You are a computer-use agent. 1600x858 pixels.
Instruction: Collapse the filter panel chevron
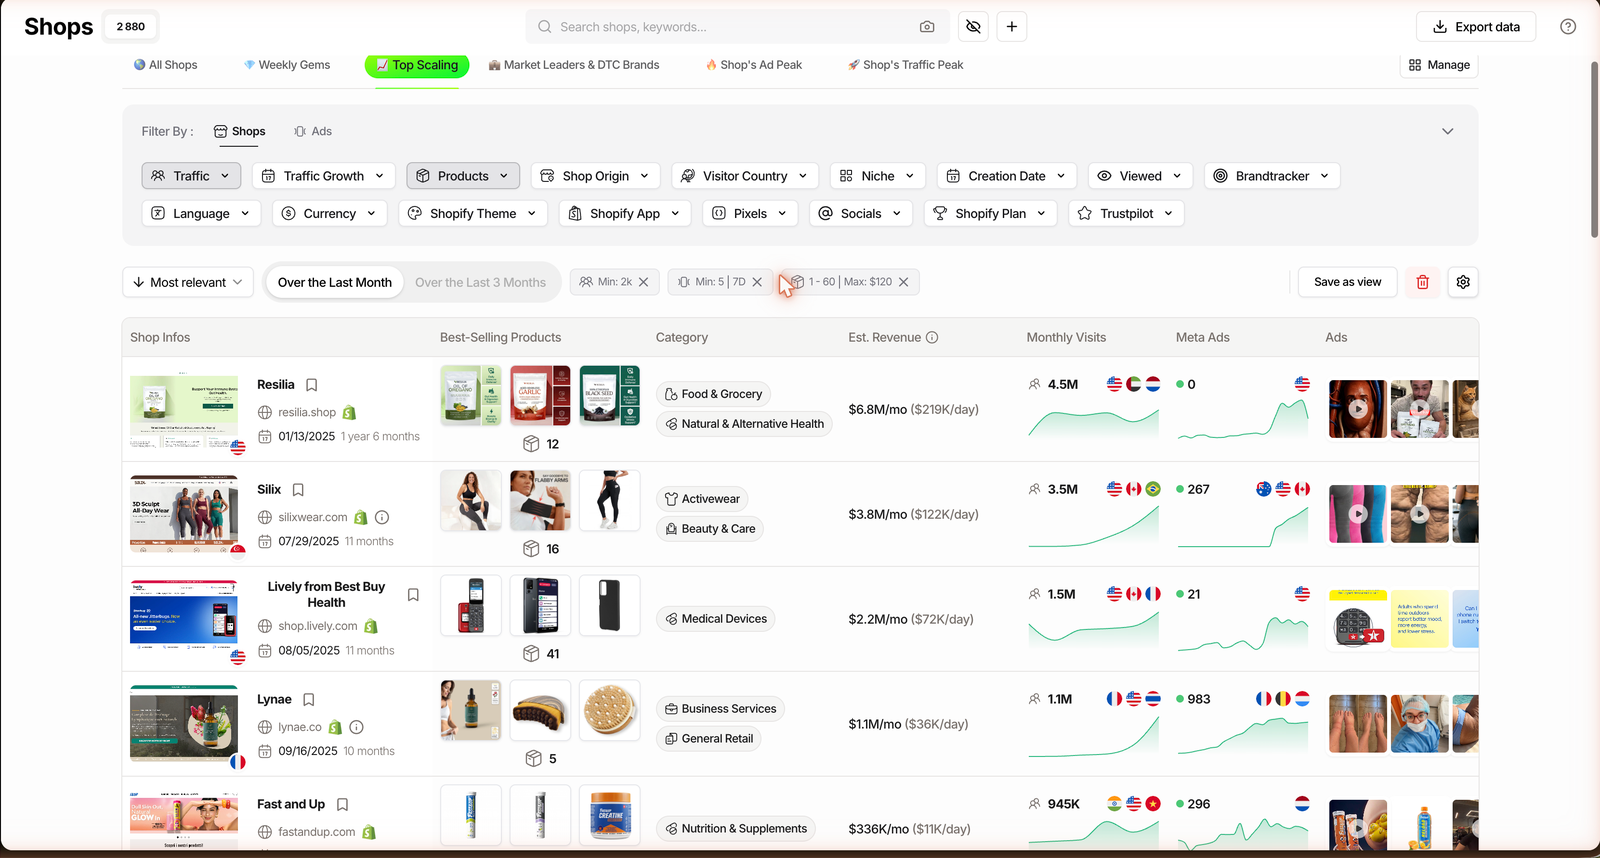point(1447,132)
